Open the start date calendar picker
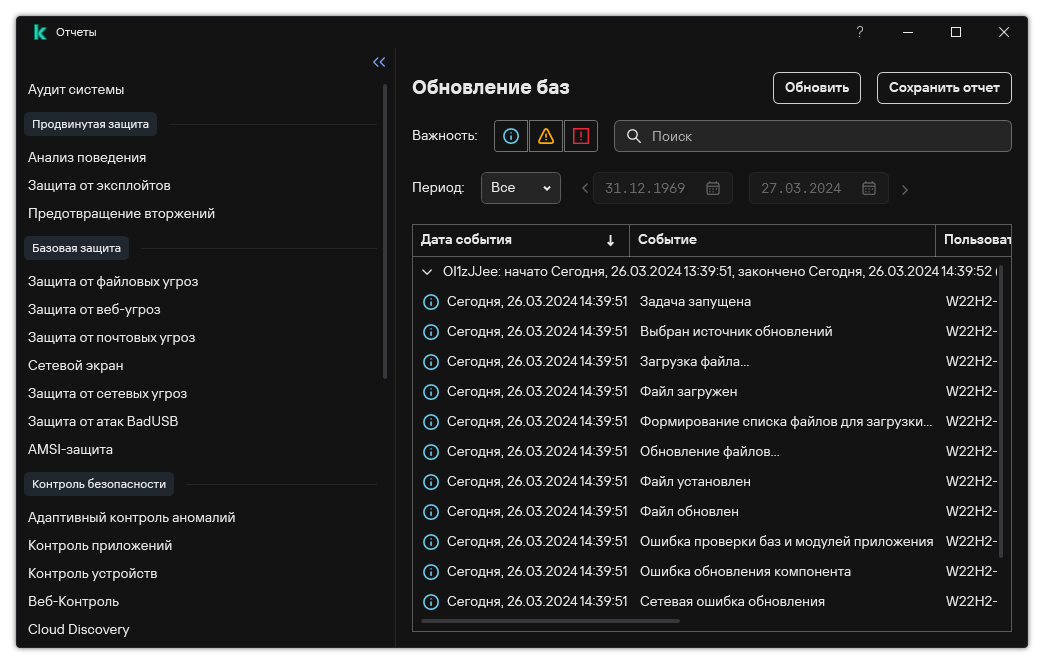The image size is (1044, 664). point(713,188)
